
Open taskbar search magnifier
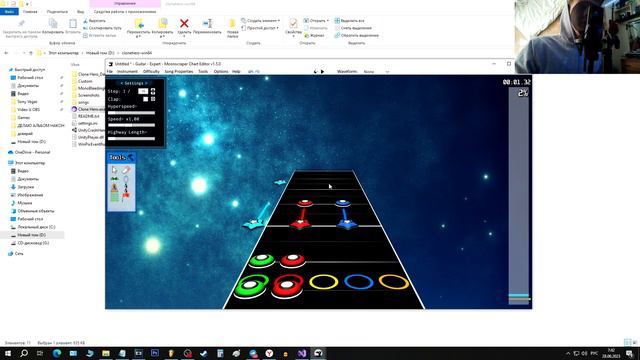point(24,353)
